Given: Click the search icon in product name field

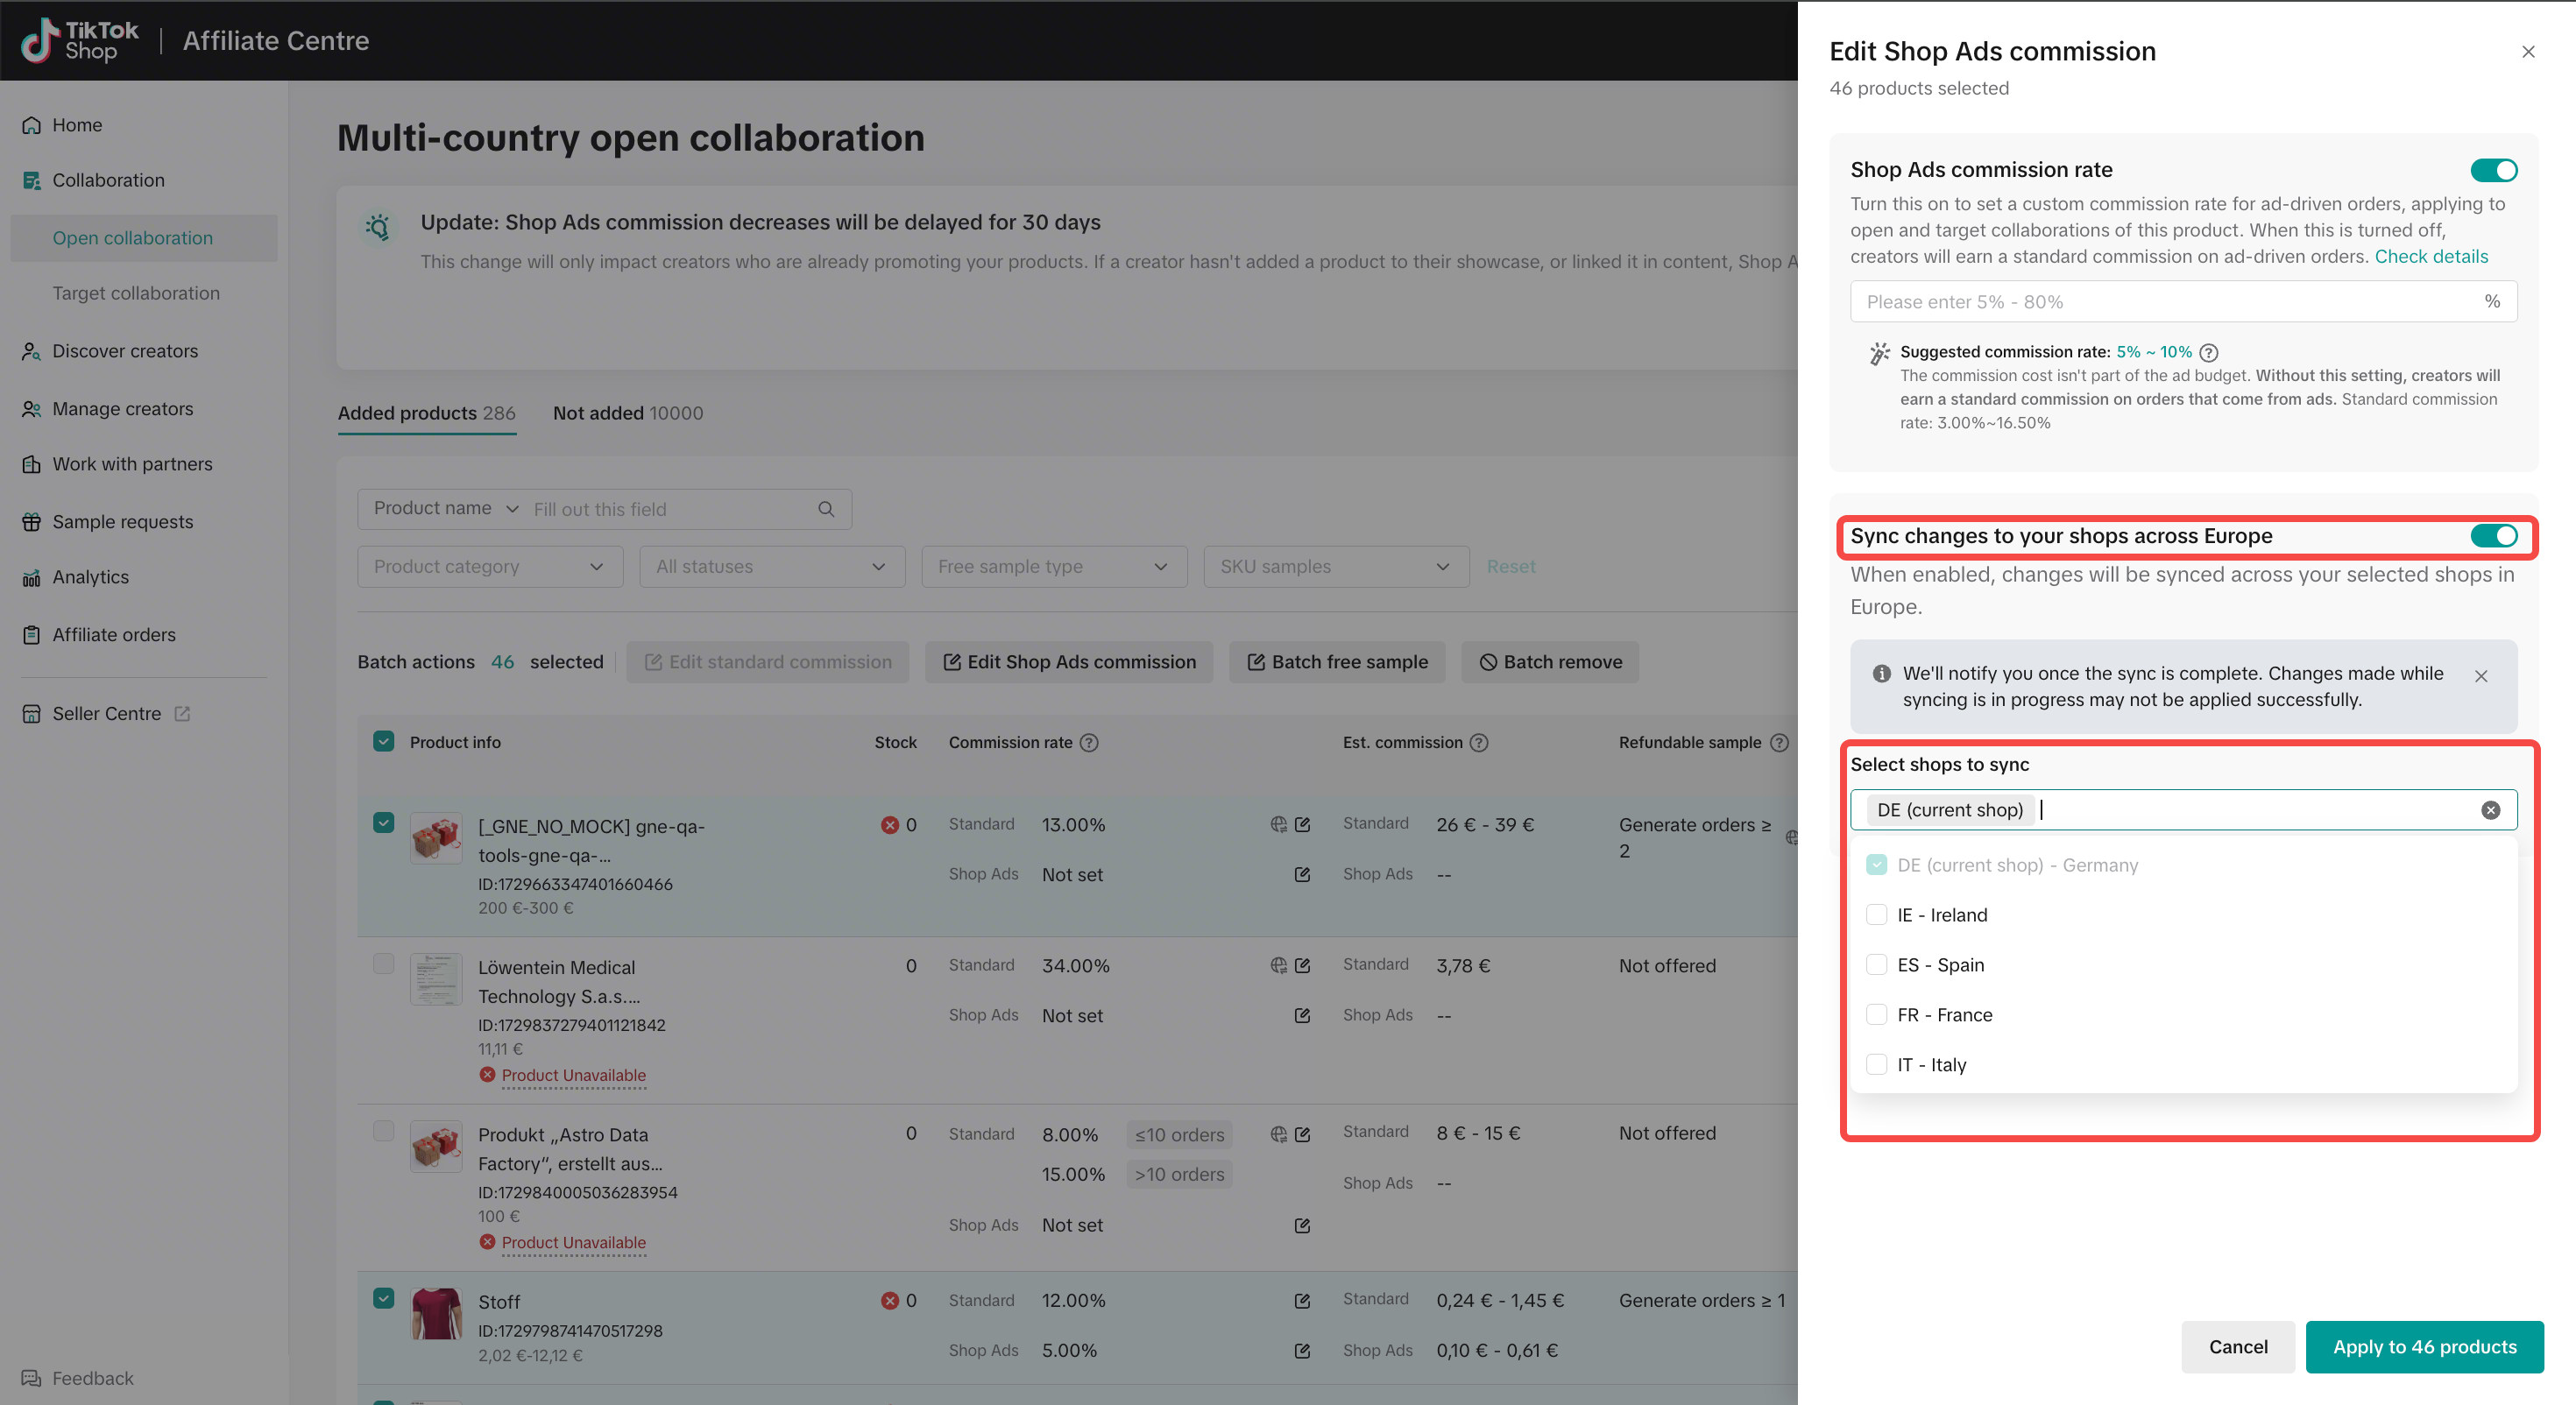Looking at the screenshot, I should 826,509.
